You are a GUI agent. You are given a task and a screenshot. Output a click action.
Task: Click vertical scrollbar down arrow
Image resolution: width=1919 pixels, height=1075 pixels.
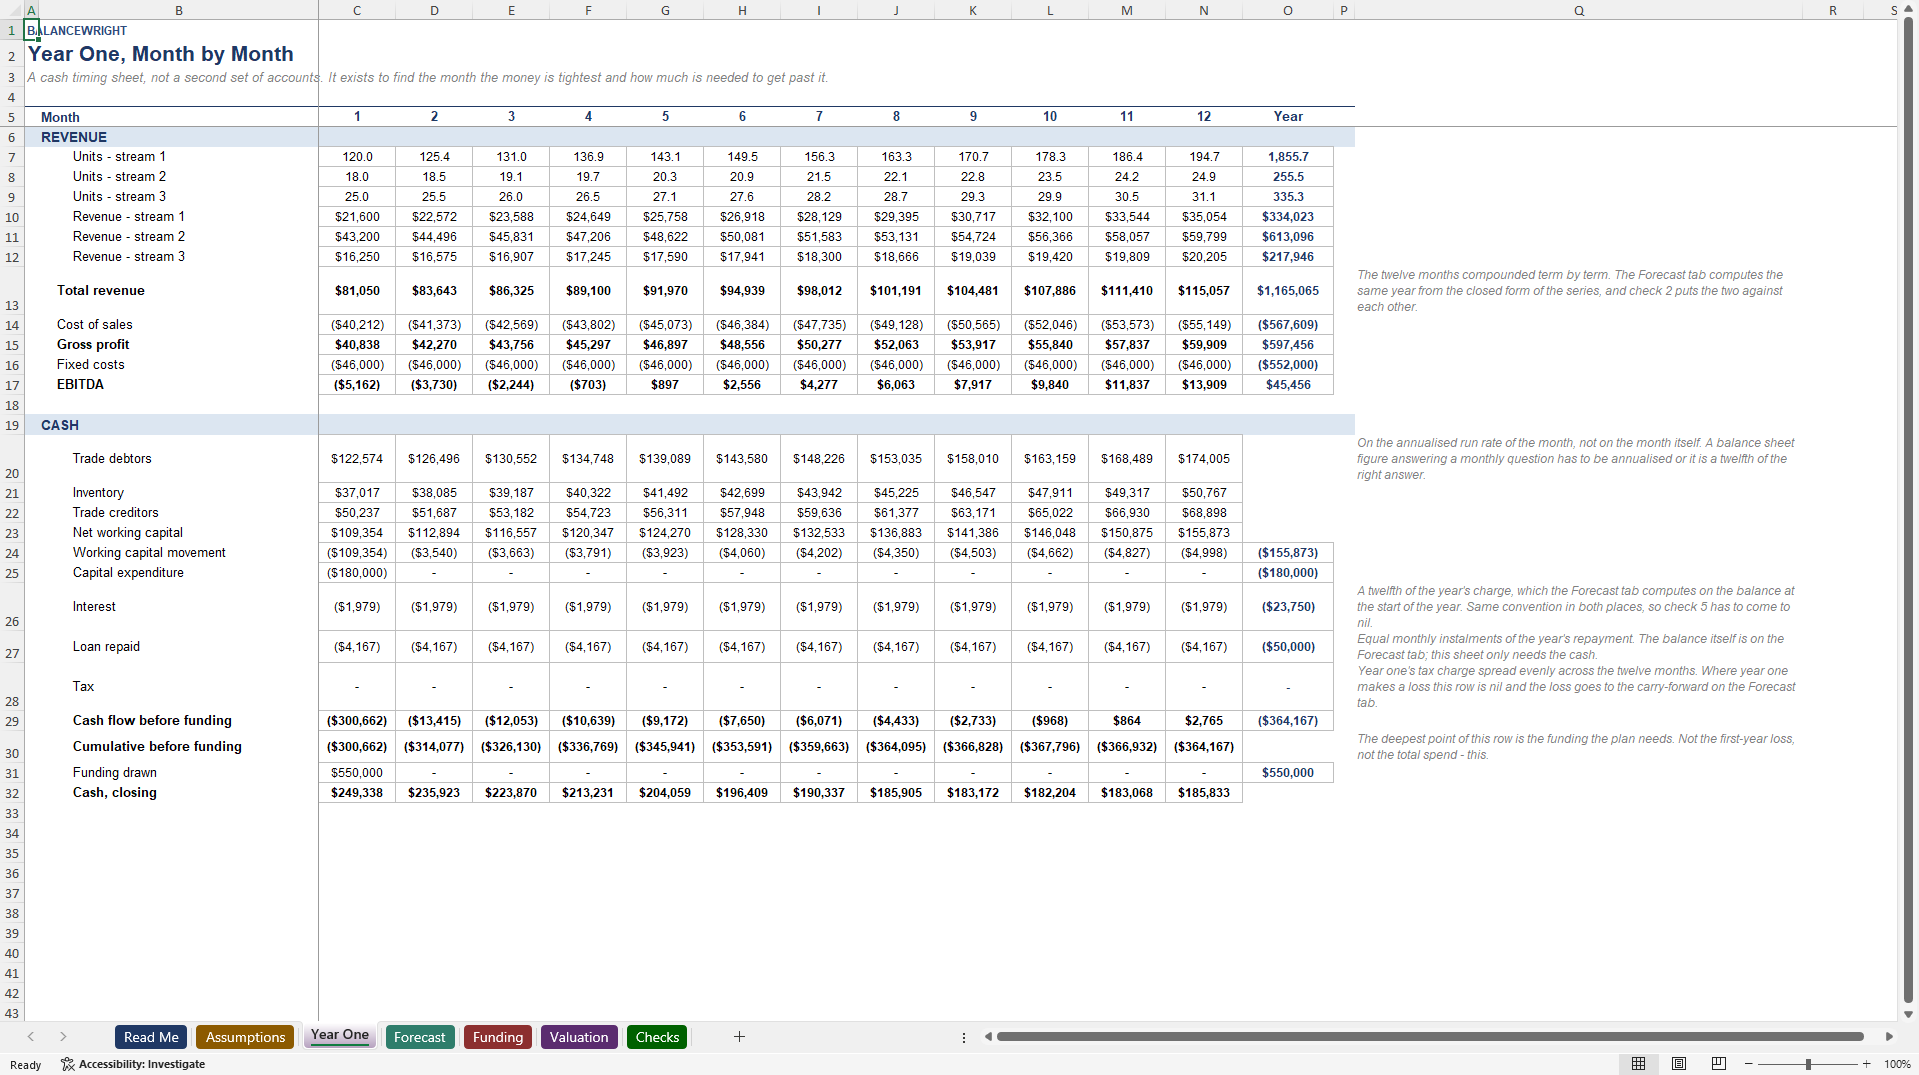[x=1908, y=1014]
